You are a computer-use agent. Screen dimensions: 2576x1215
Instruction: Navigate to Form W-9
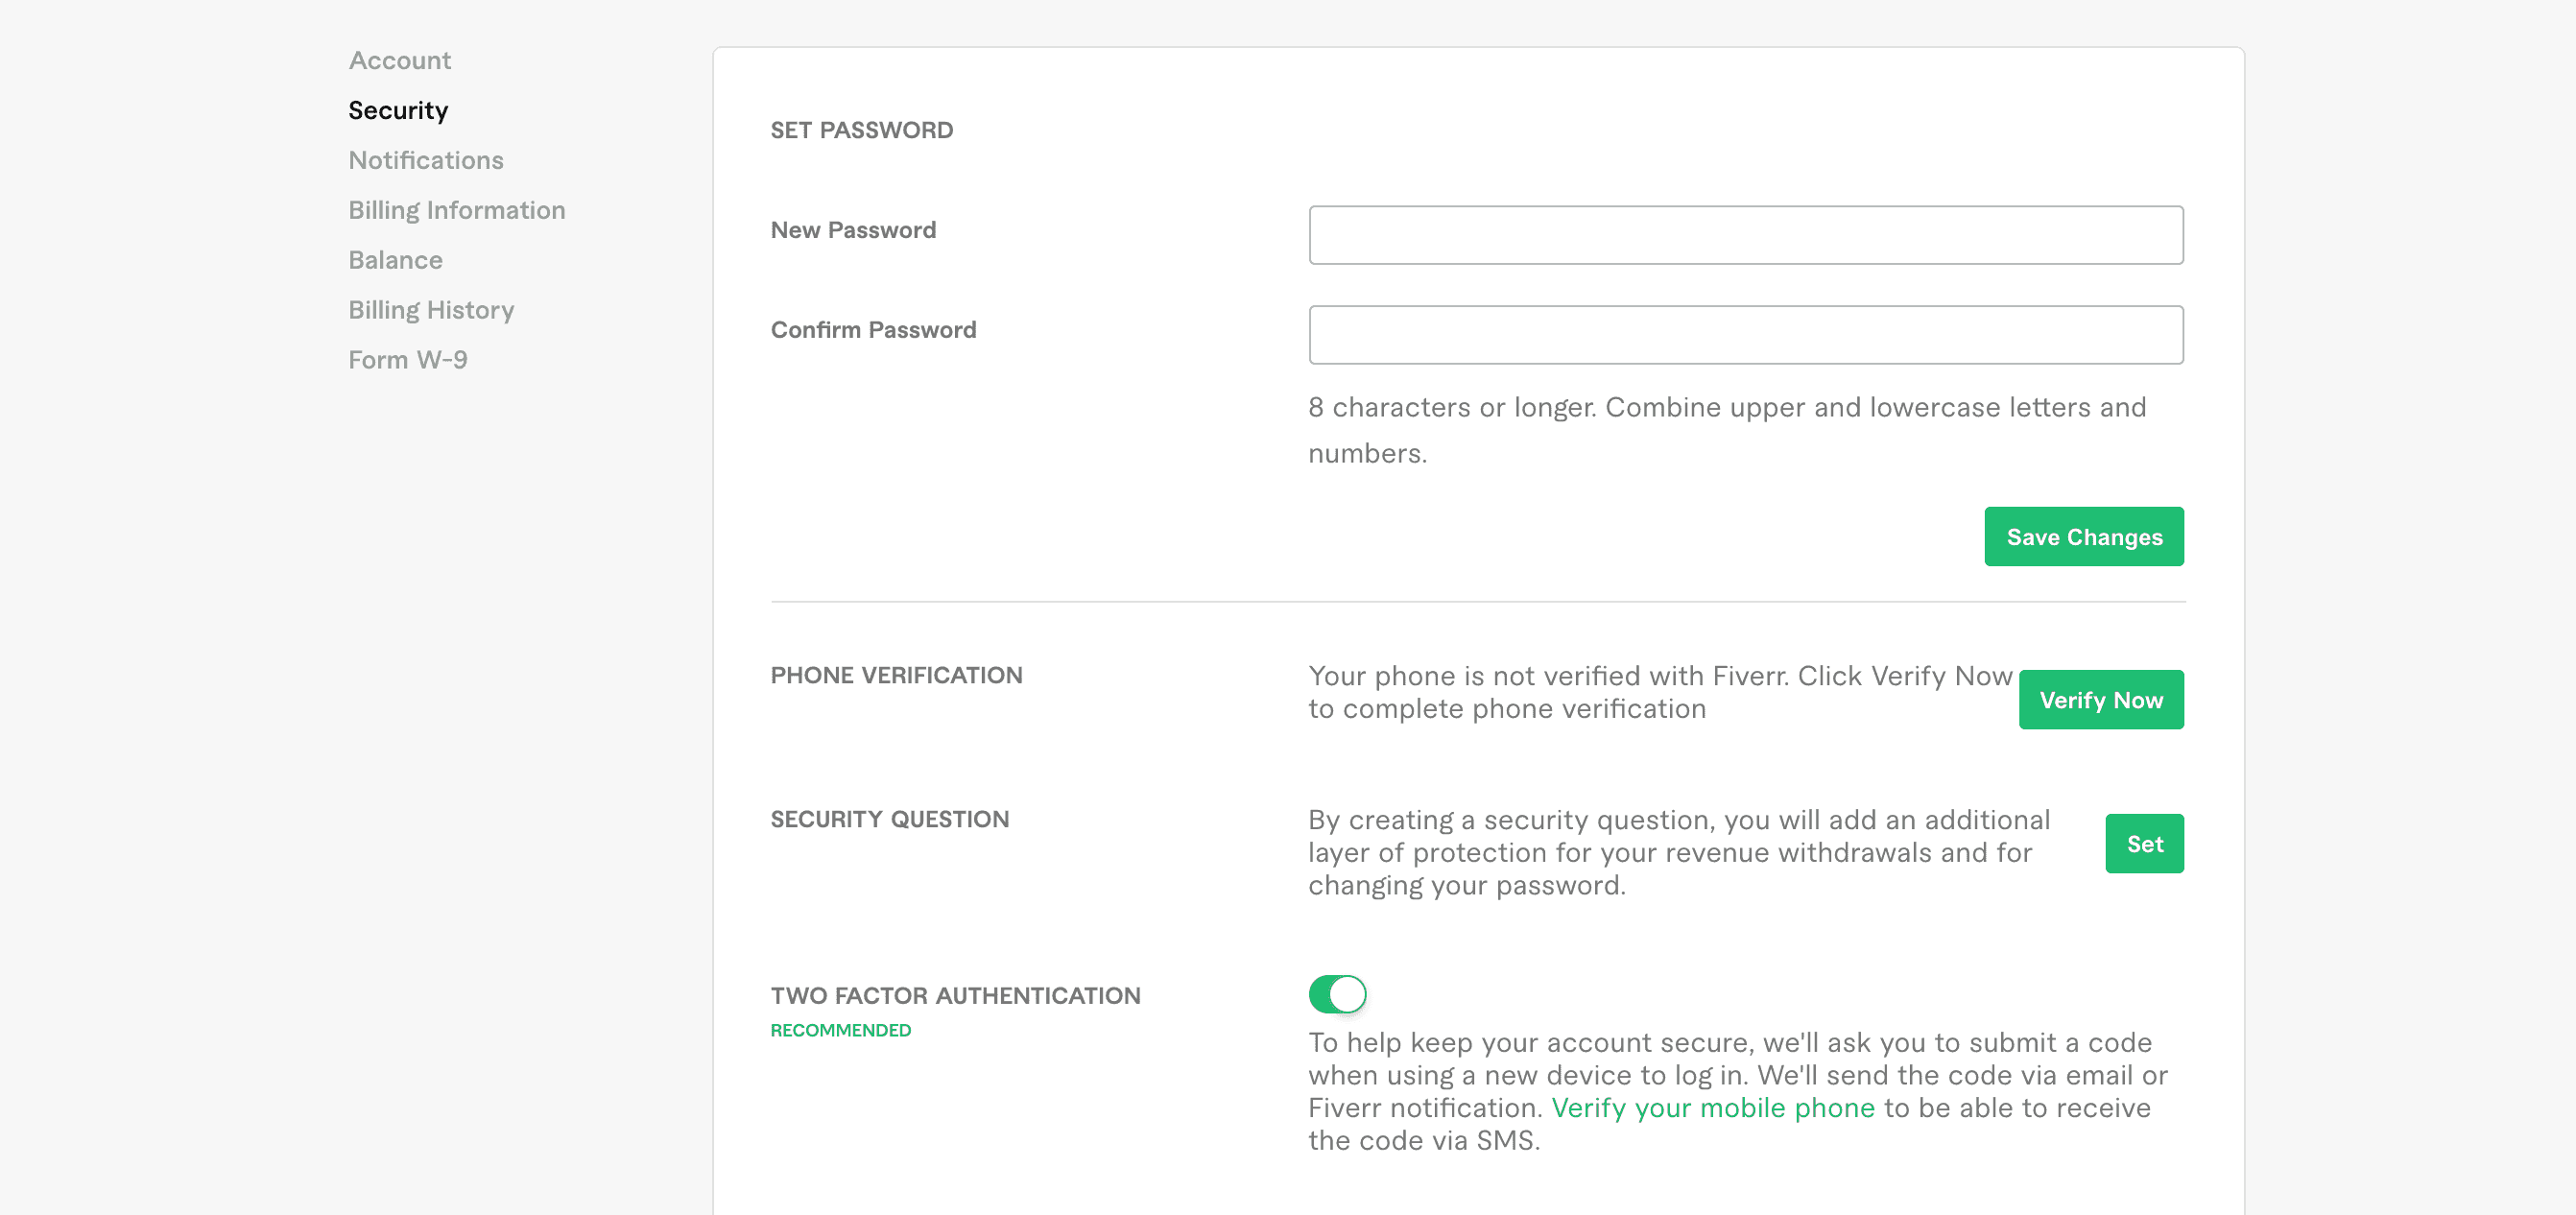[407, 360]
